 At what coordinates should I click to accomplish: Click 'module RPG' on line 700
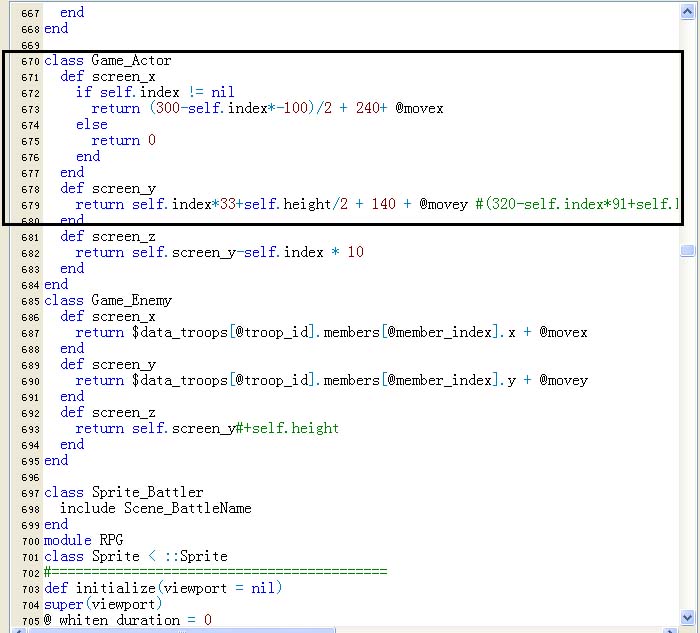pos(83,540)
